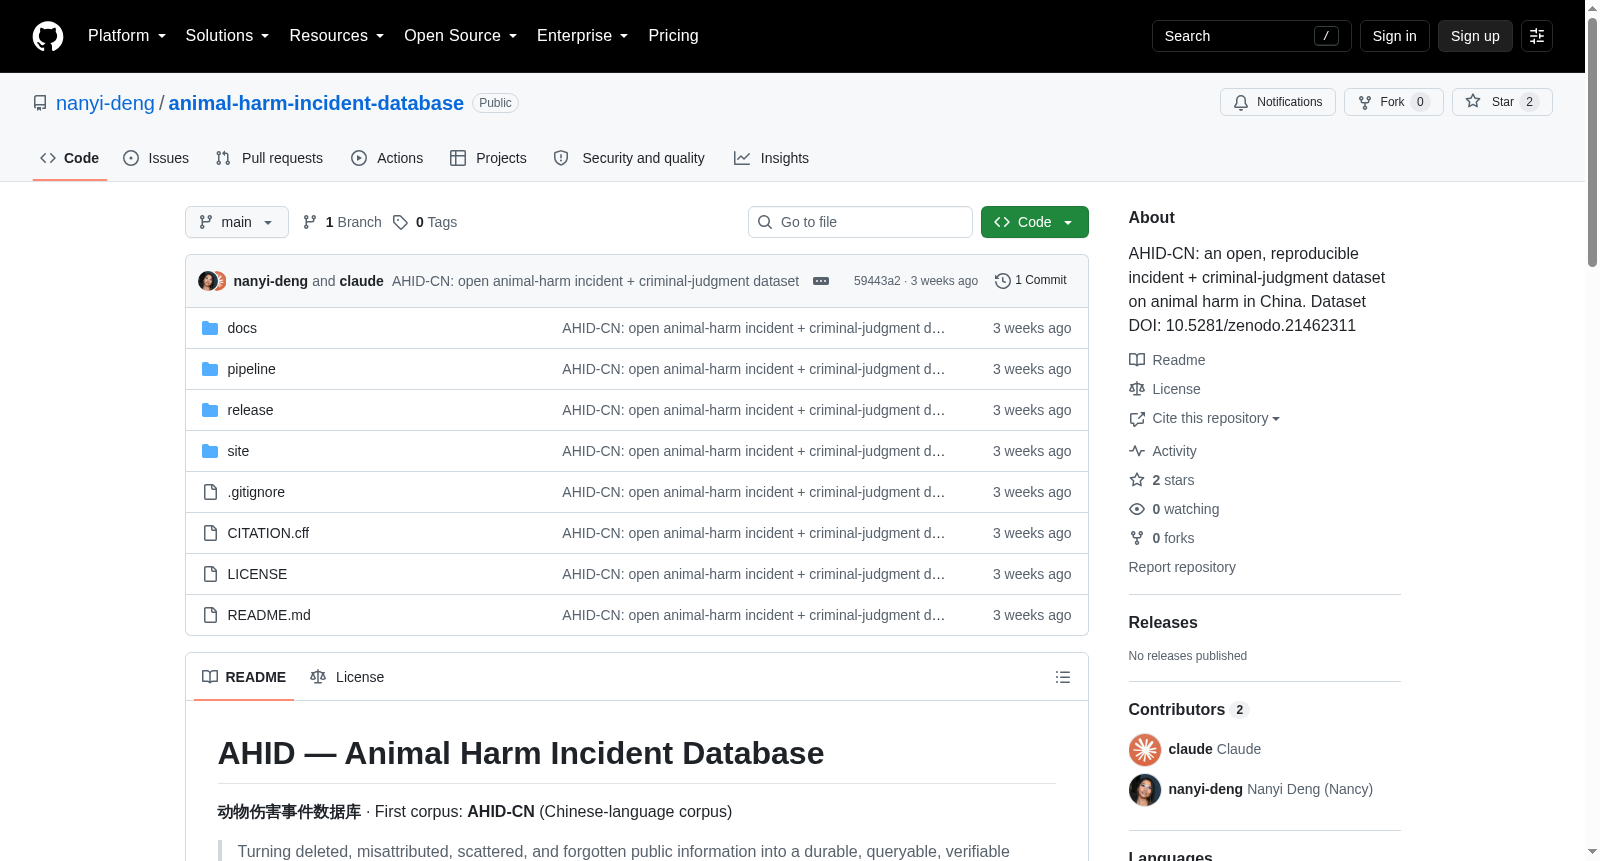Viewport: 1600px width, 861px height.
Task: Click the README.md file icon
Action: pos(210,615)
